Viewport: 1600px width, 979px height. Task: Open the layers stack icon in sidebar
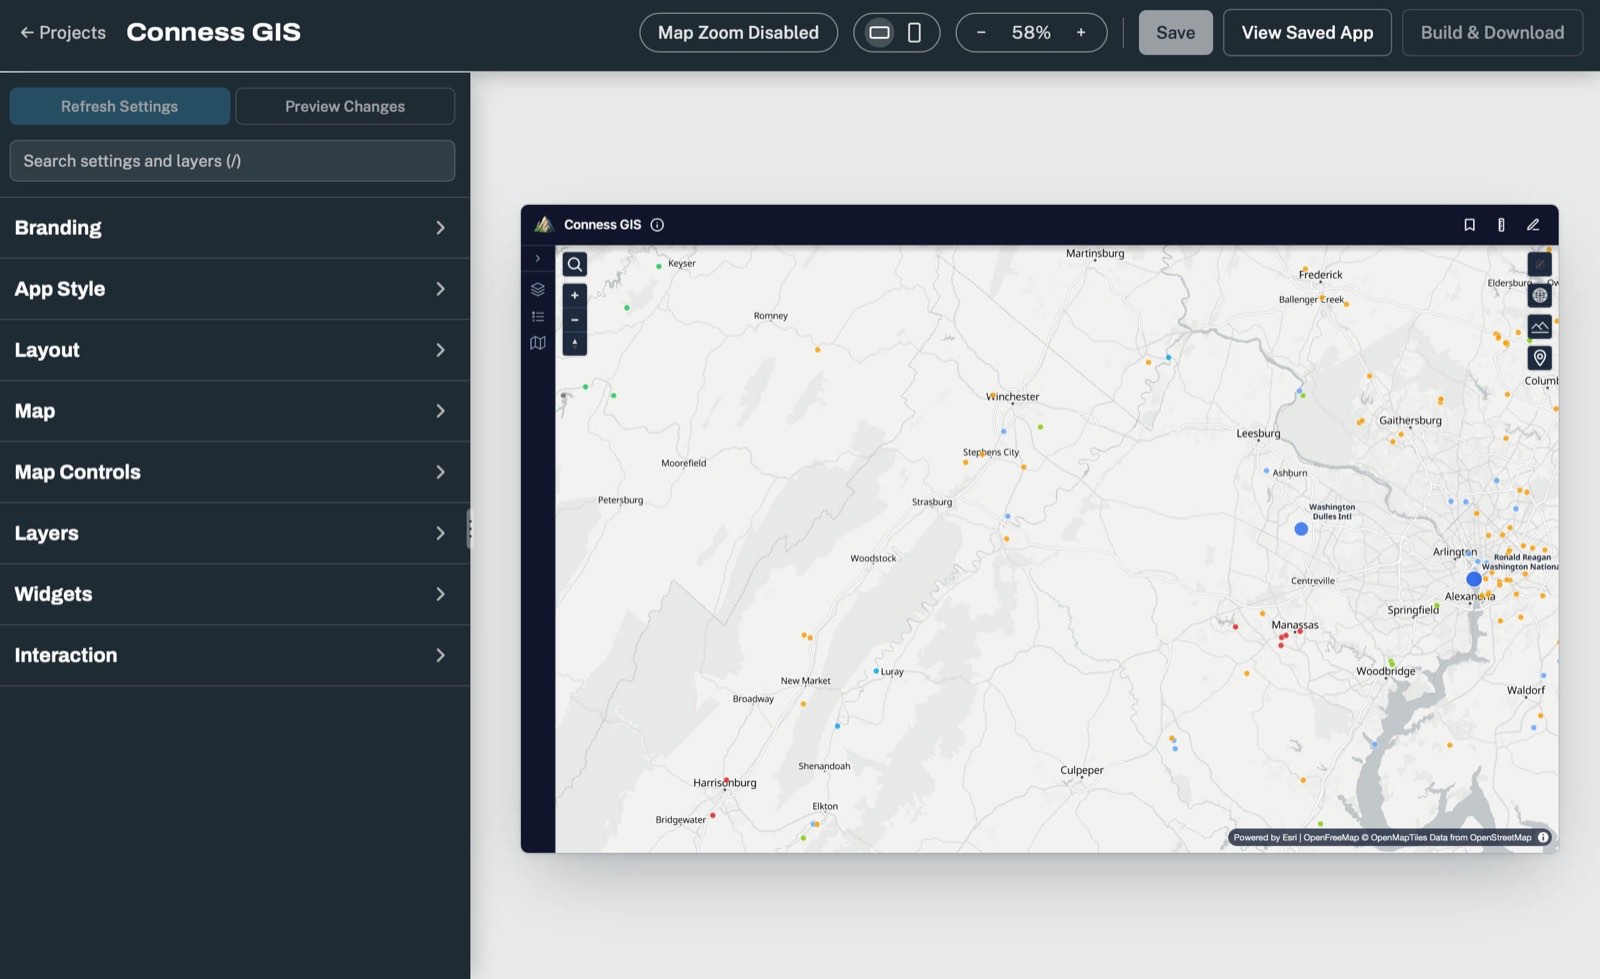click(x=538, y=289)
